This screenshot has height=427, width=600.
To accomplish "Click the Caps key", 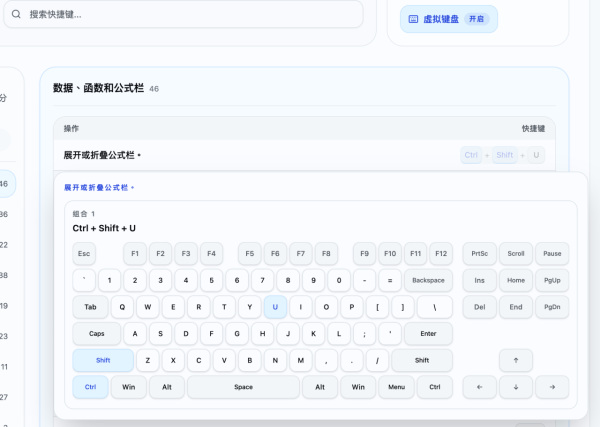I will tap(96, 334).
